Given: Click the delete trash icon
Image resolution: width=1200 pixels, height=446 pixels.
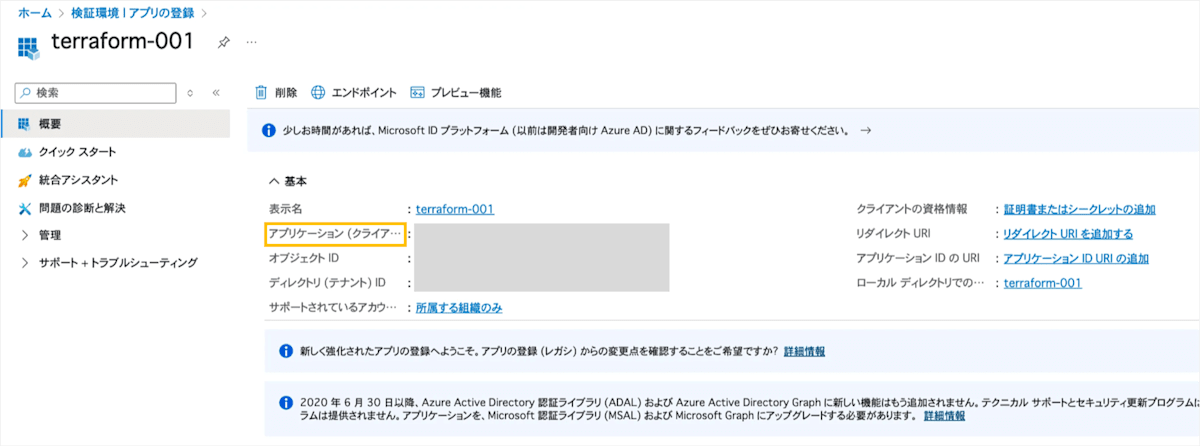Looking at the screenshot, I should 261,92.
